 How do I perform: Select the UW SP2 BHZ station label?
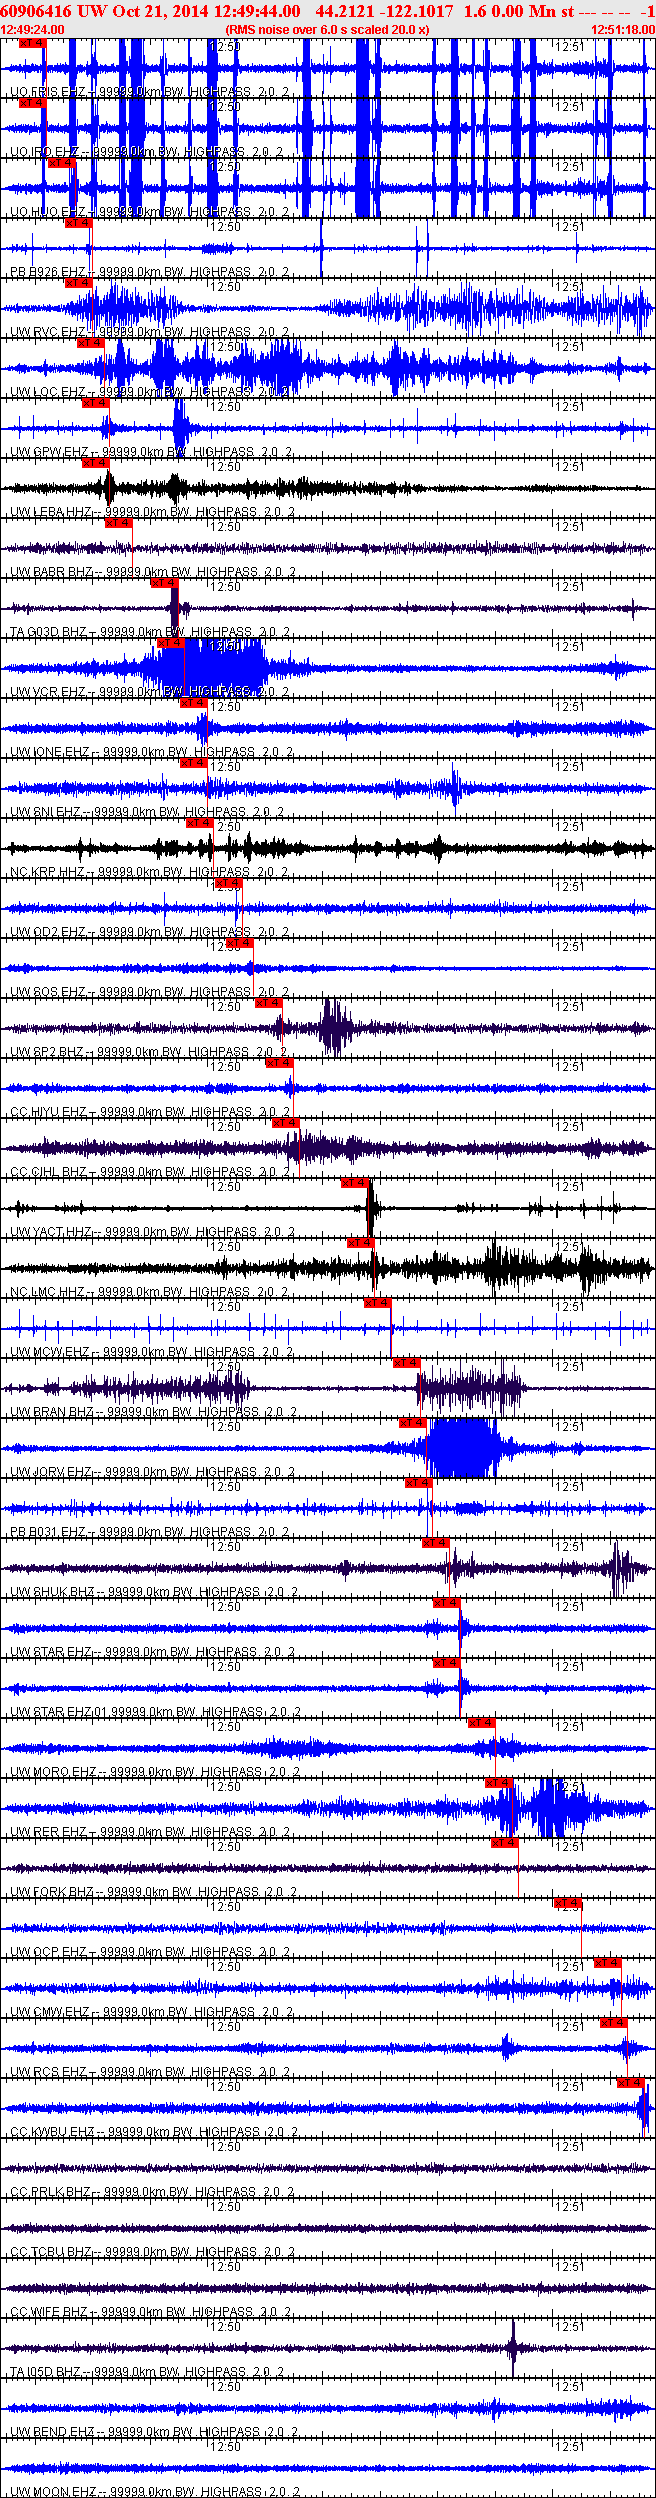click(x=150, y=1052)
